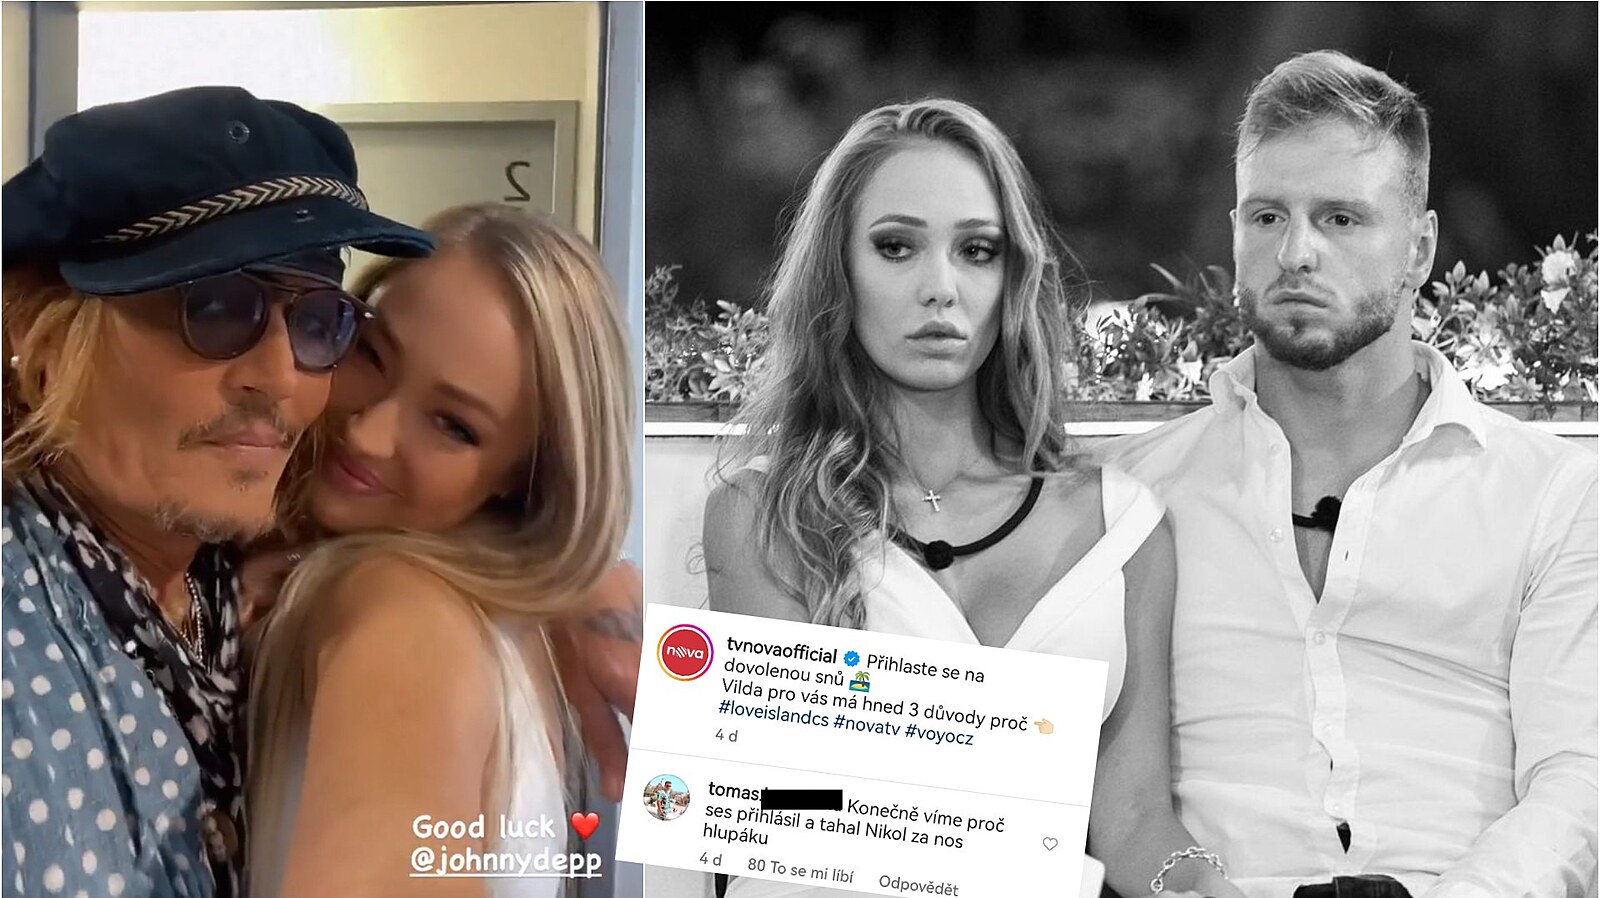Click the red heart emoji in story
1600x898 pixels.
click(x=585, y=825)
